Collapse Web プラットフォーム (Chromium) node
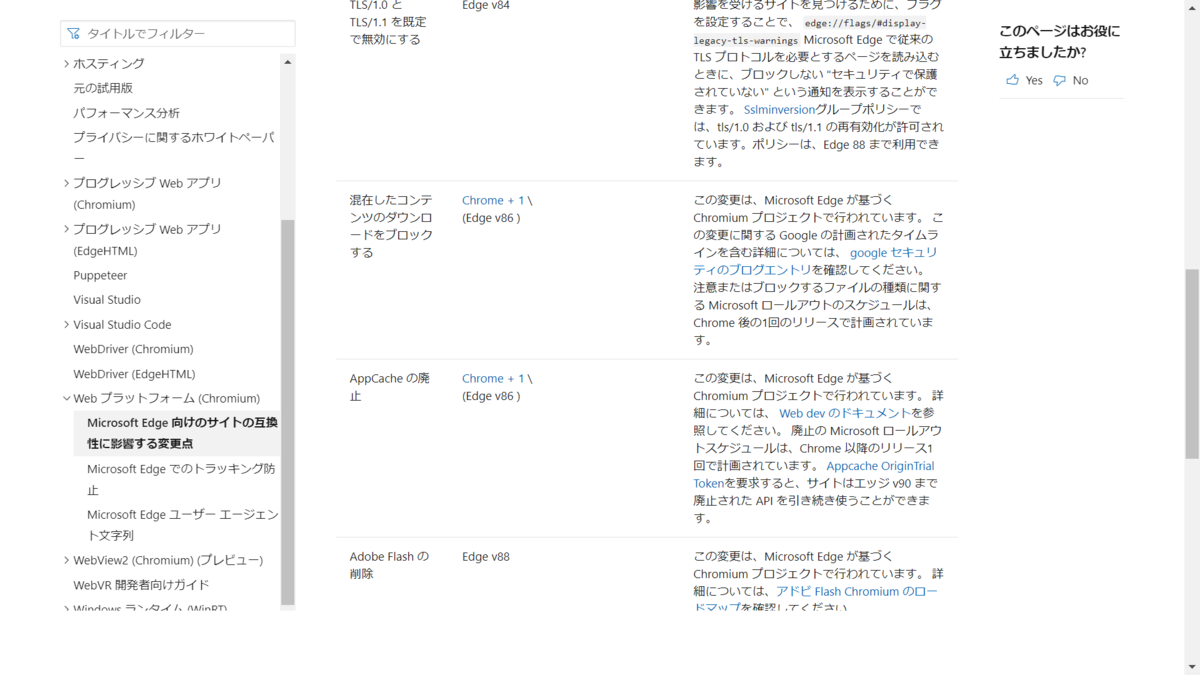This screenshot has width=1200, height=675. tap(67, 398)
